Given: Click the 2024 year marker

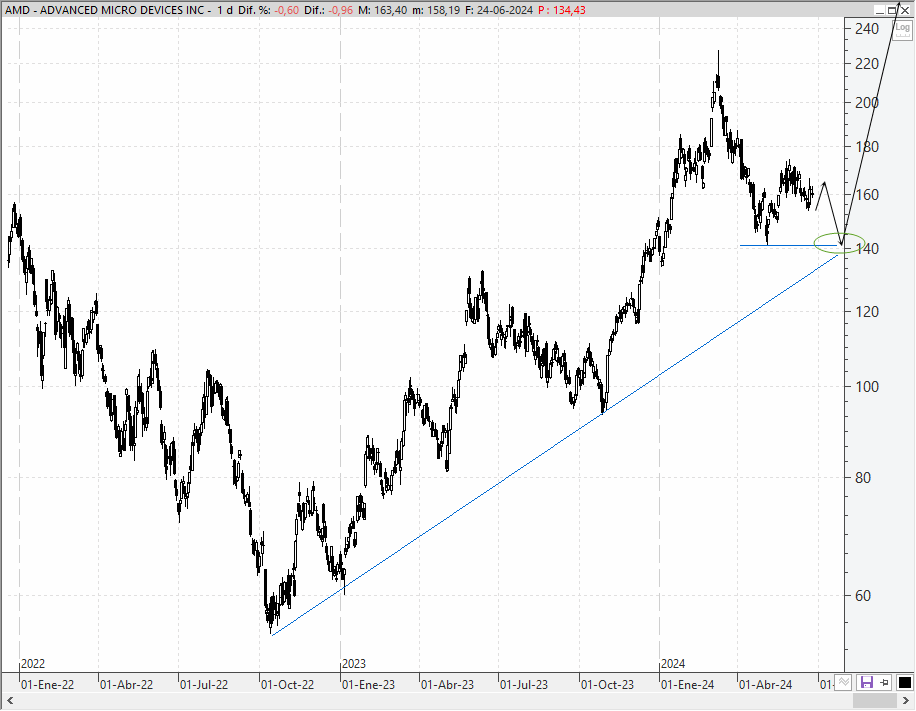Looking at the screenshot, I should [x=673, y=664].
